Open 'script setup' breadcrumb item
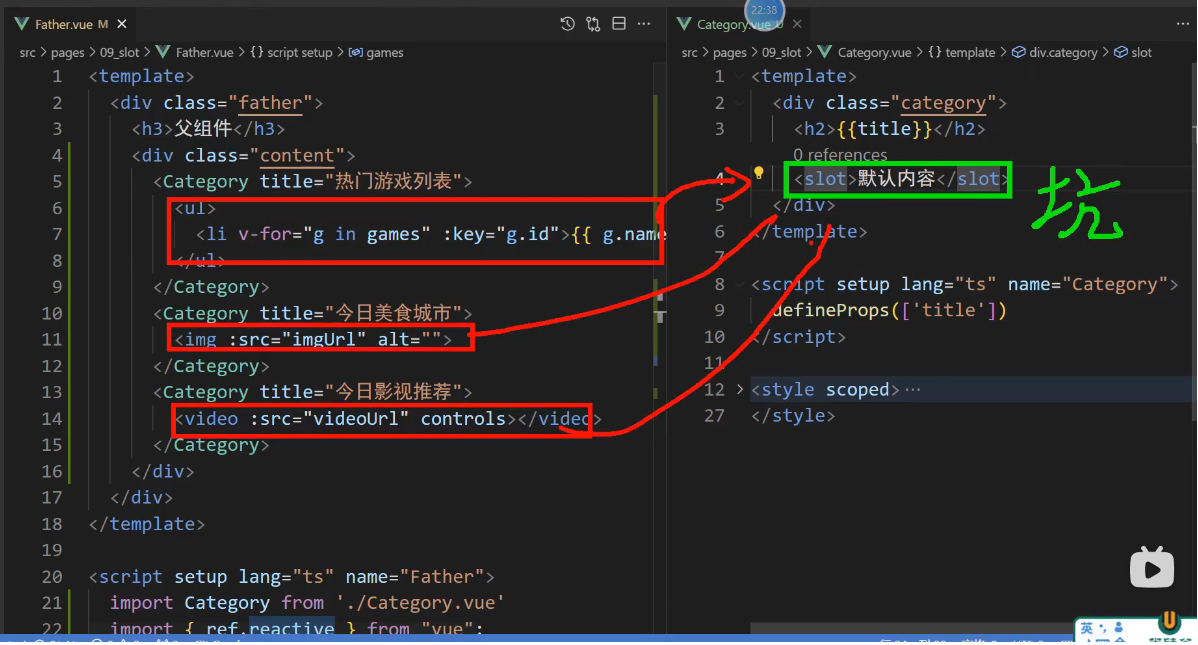This screenshot has width=1198, height=645. tap(300, 53)
